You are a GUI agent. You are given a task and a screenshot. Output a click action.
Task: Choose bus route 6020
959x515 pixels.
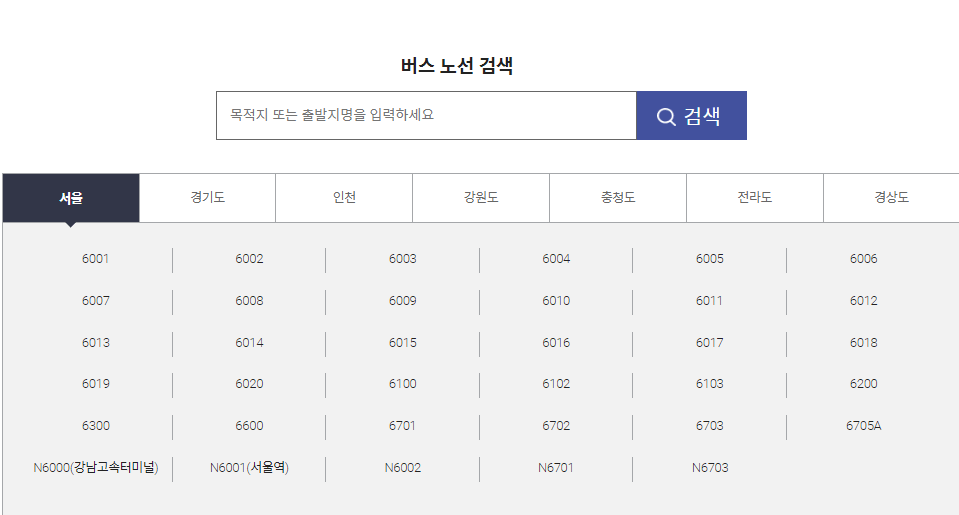(249, 383)
